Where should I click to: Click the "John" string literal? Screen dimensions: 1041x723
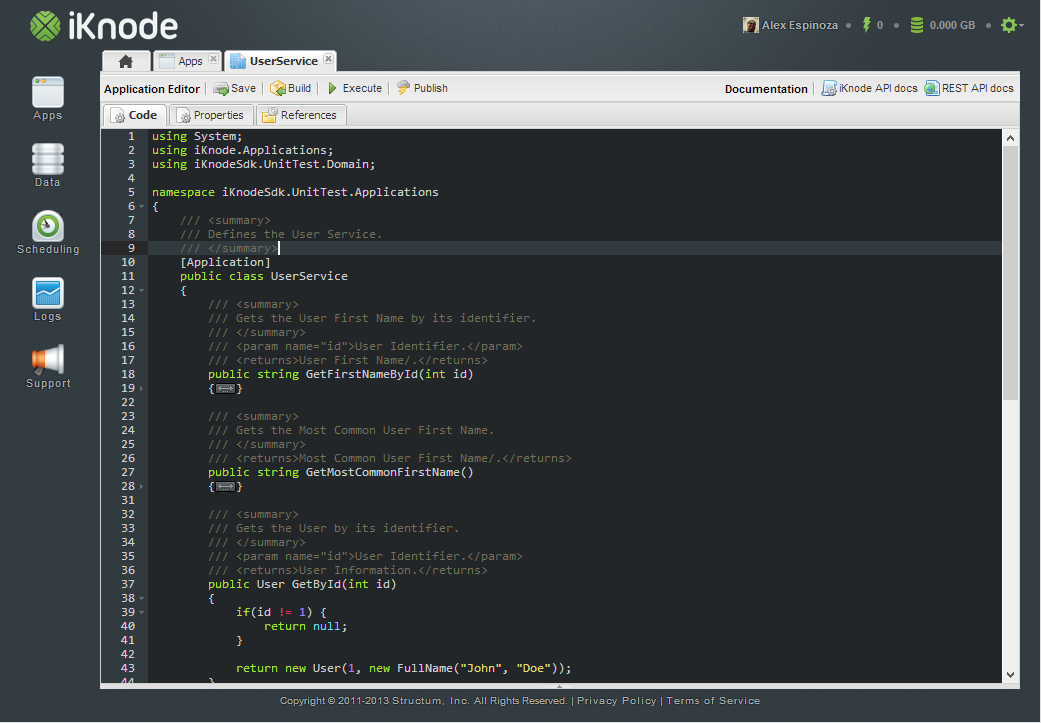click(x=481, y=669)
